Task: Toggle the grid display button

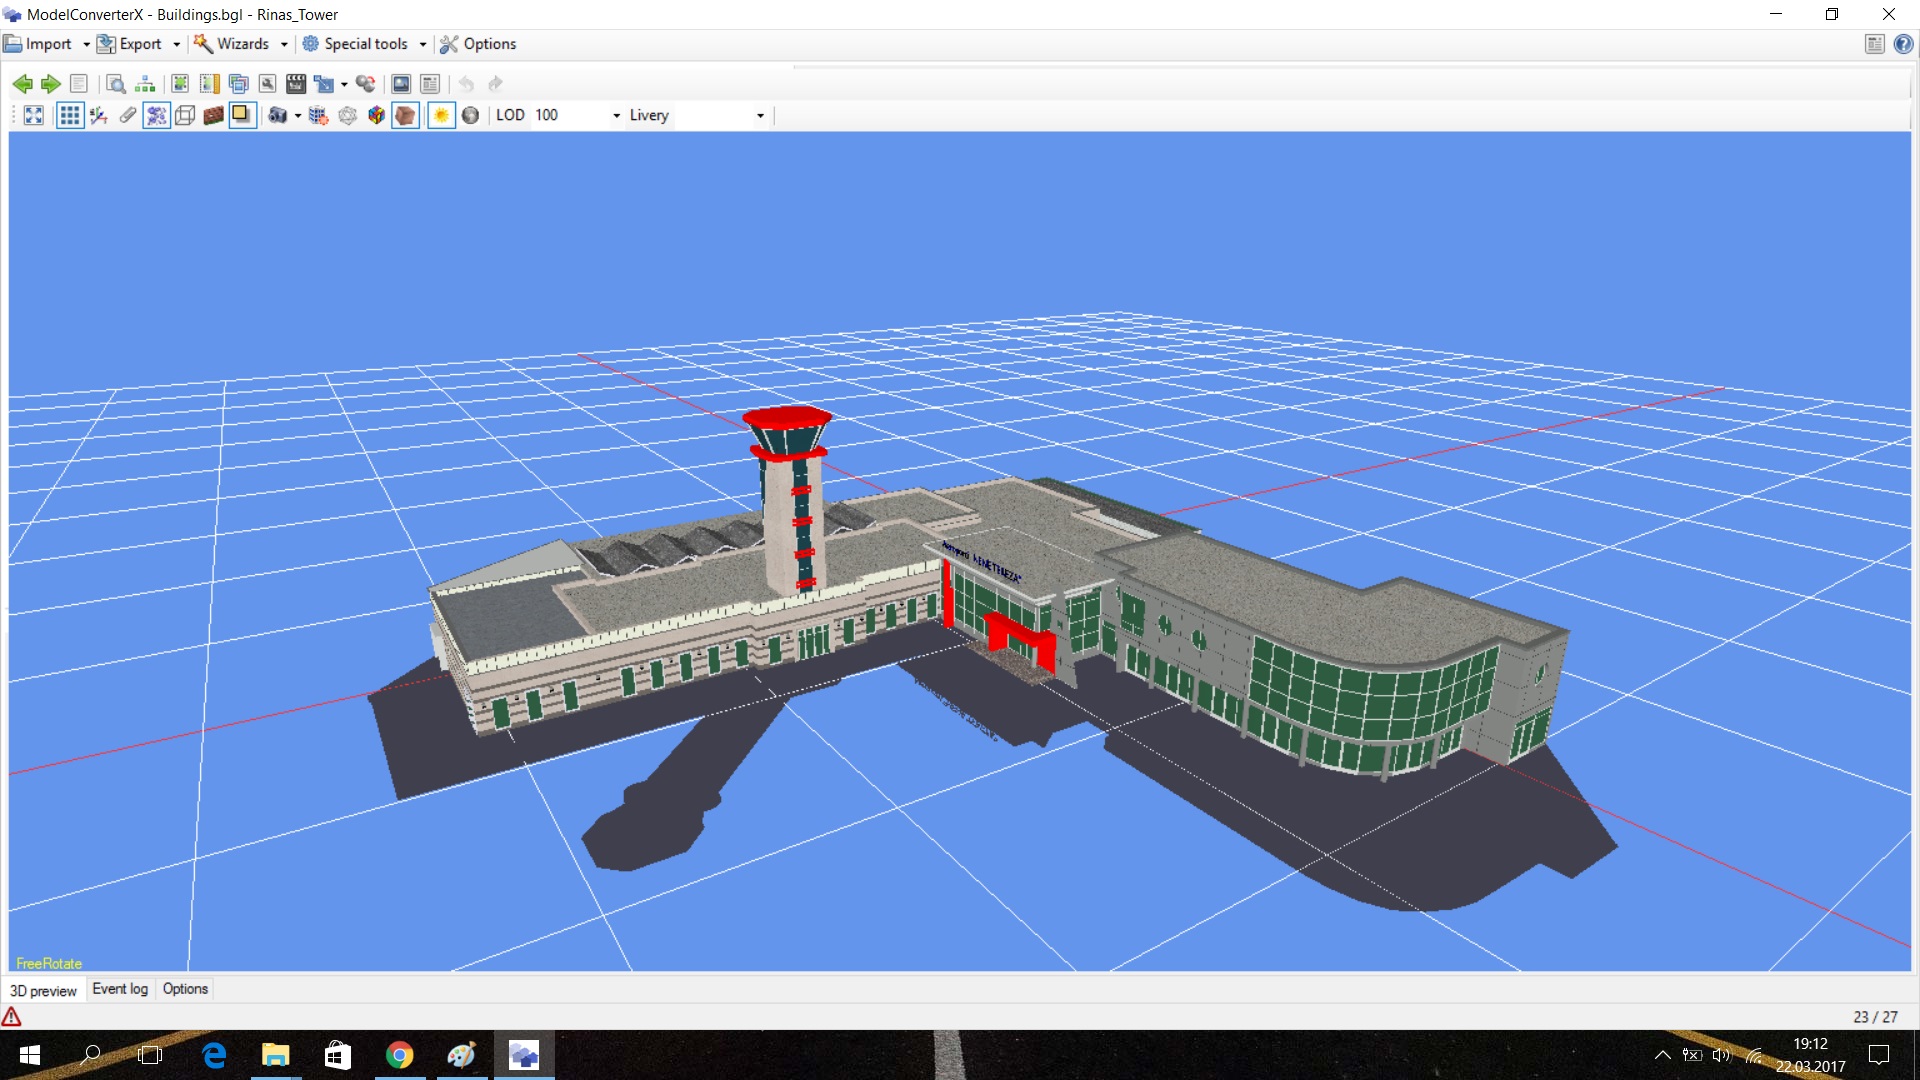Action: coord(69,115)
